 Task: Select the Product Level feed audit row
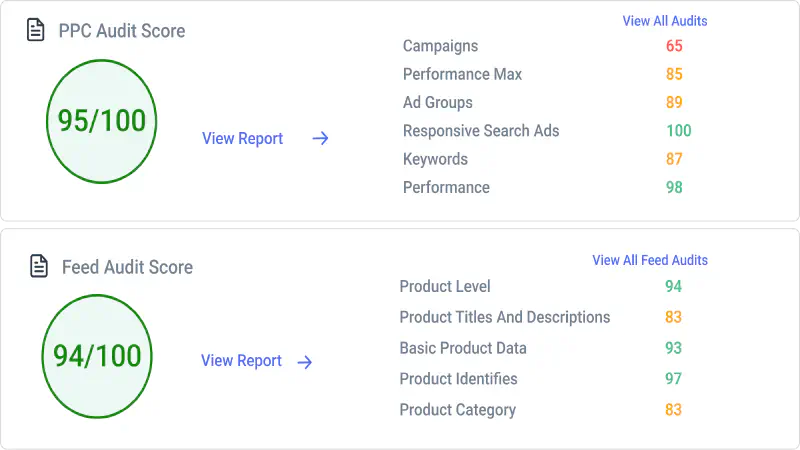(x=541, y=286)
